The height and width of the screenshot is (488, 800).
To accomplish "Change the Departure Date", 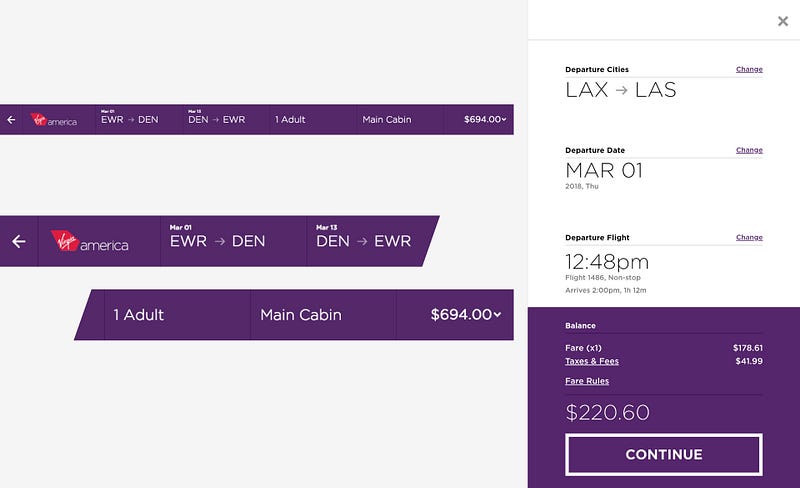I will point(749,150).
